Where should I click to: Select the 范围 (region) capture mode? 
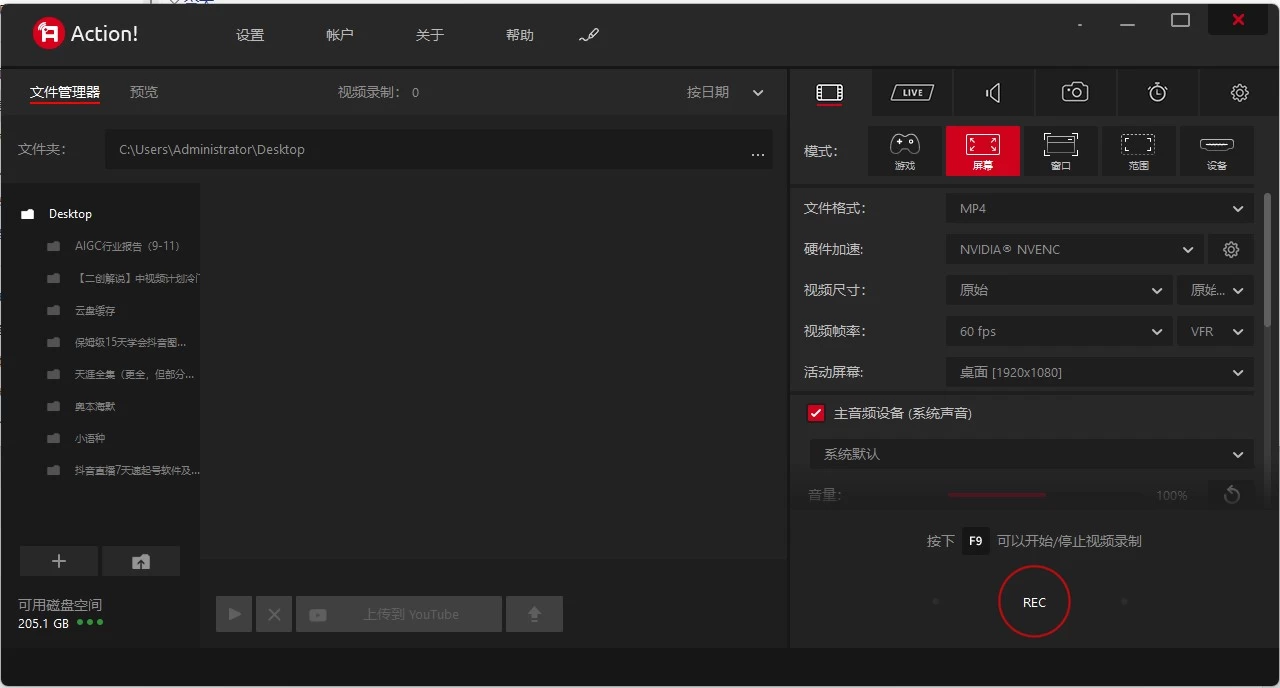1139,150
